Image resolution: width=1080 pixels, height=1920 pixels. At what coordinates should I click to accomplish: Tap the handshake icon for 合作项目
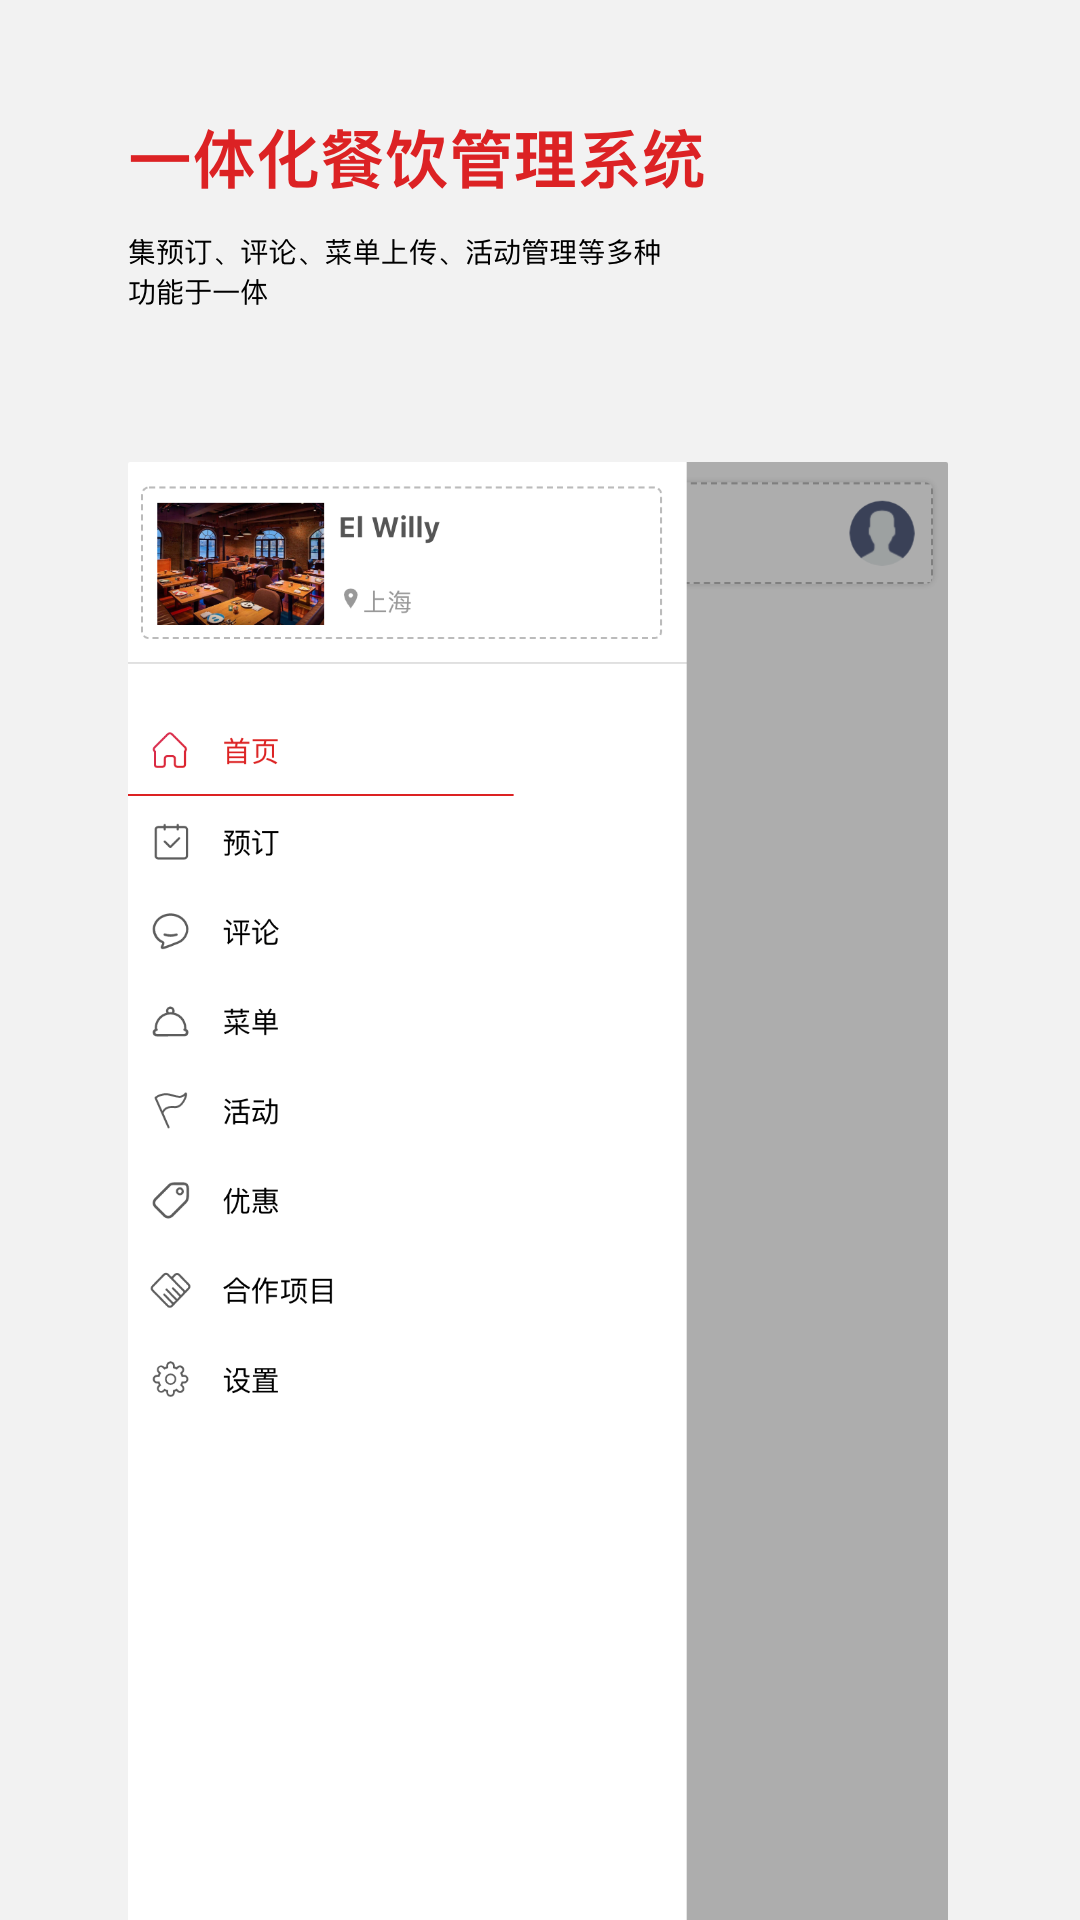point(170,1290)
